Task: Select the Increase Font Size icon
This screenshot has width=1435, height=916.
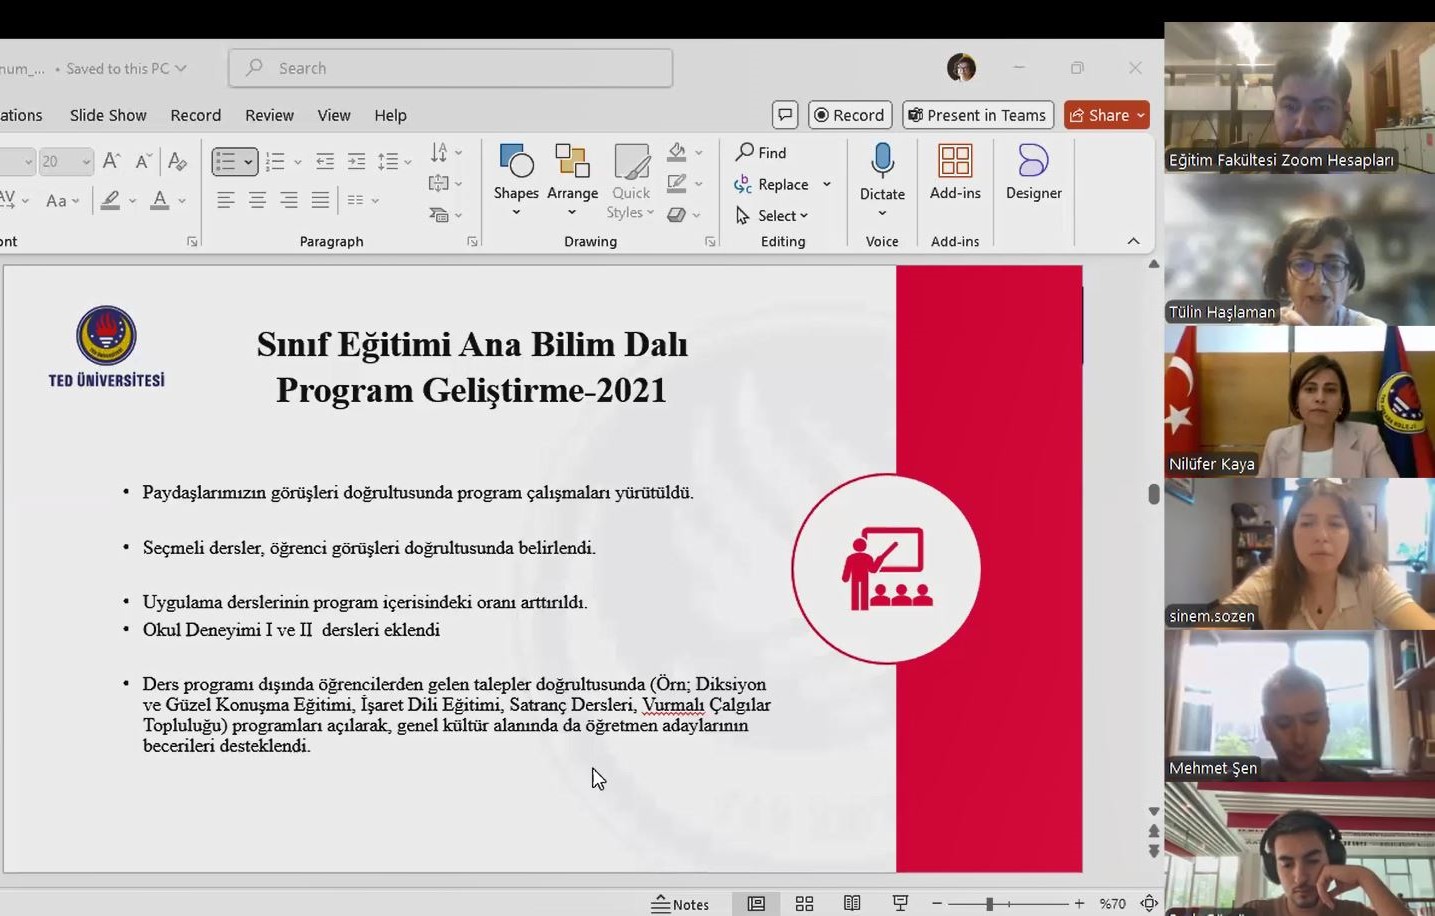Action: point(109,160)
